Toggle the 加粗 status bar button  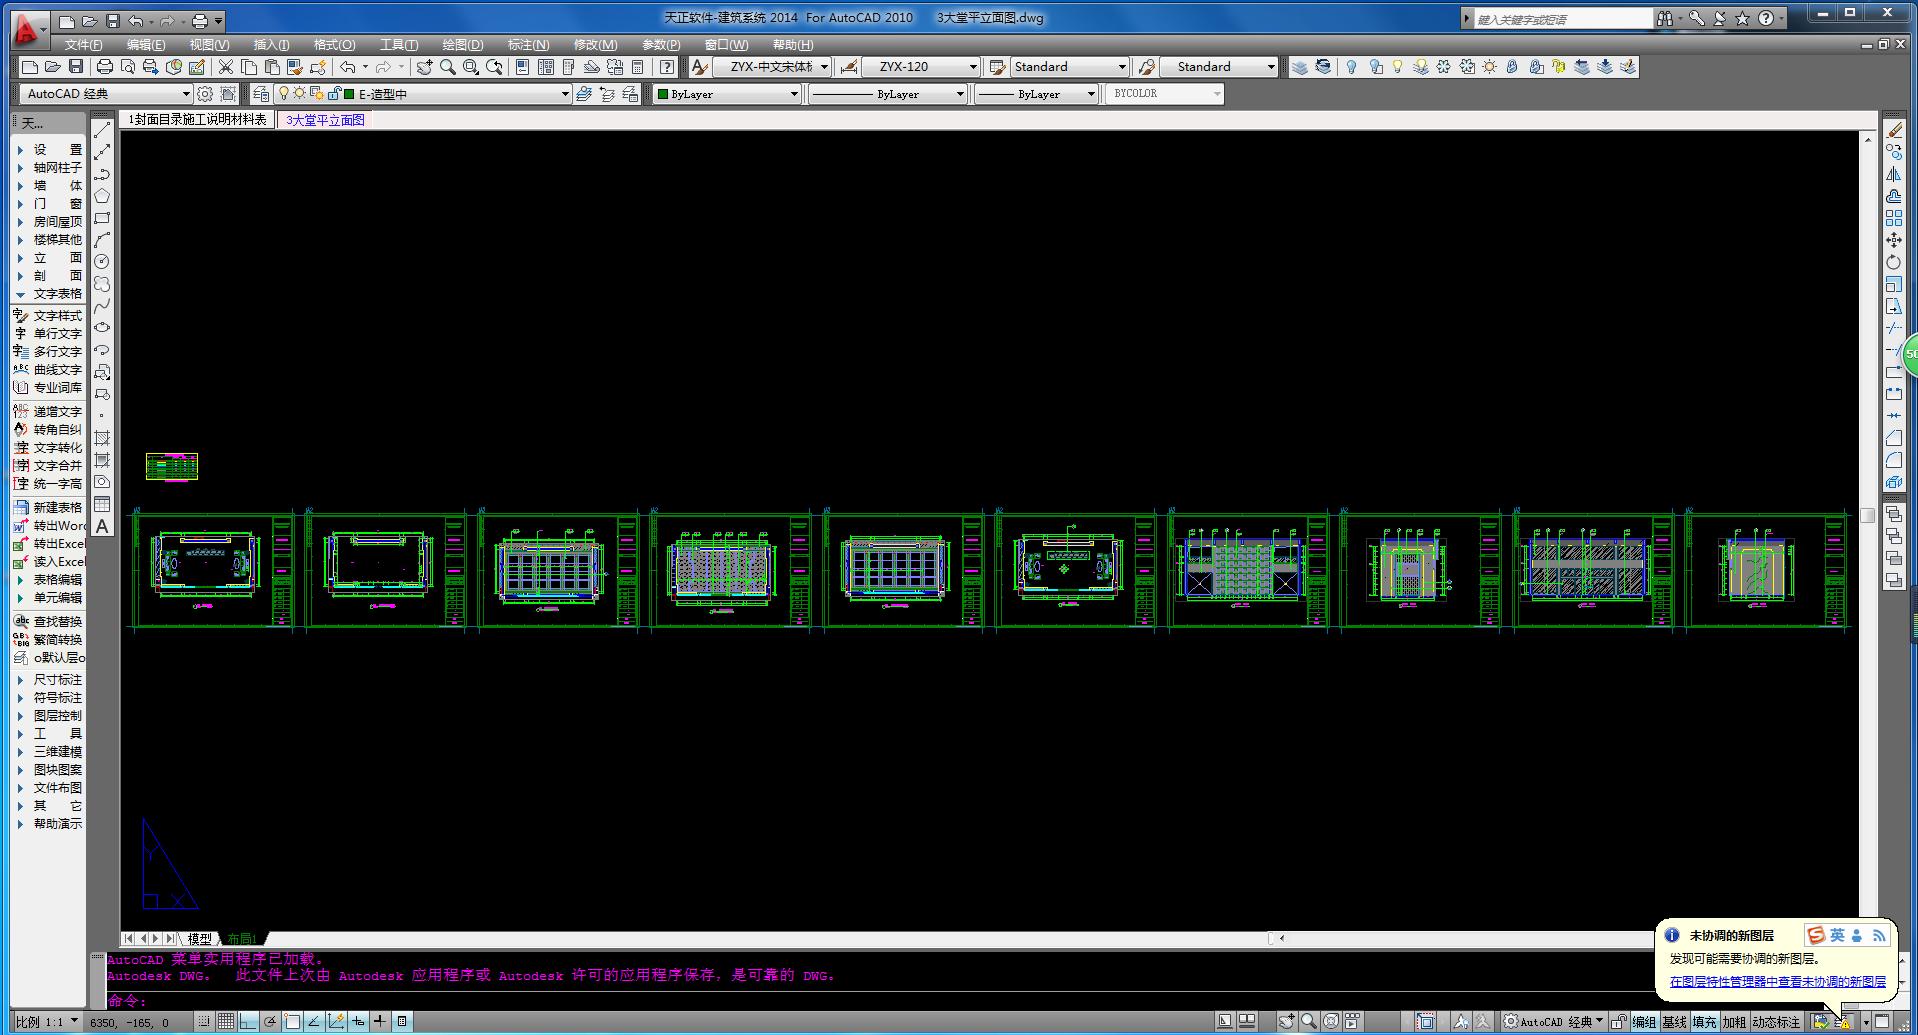click(1735, 1022)
